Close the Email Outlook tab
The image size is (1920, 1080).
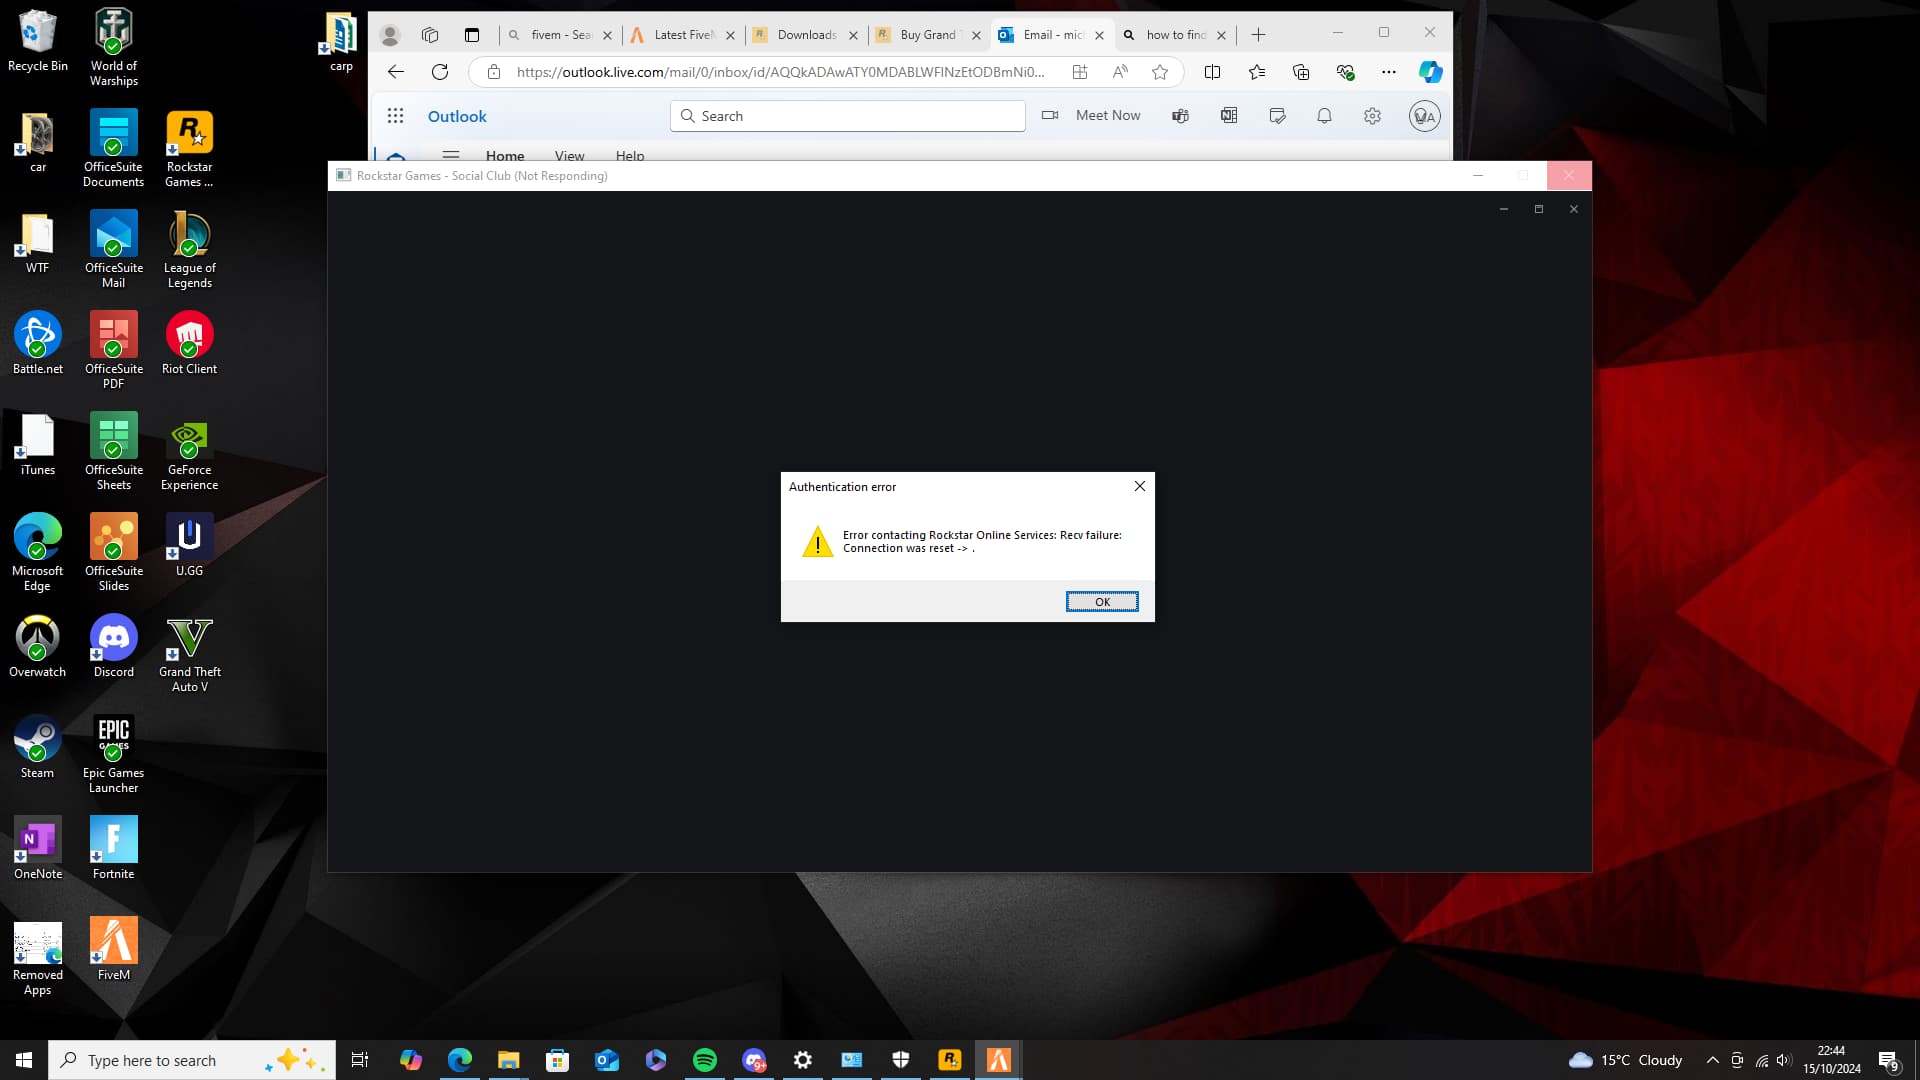pos(1099,35)
